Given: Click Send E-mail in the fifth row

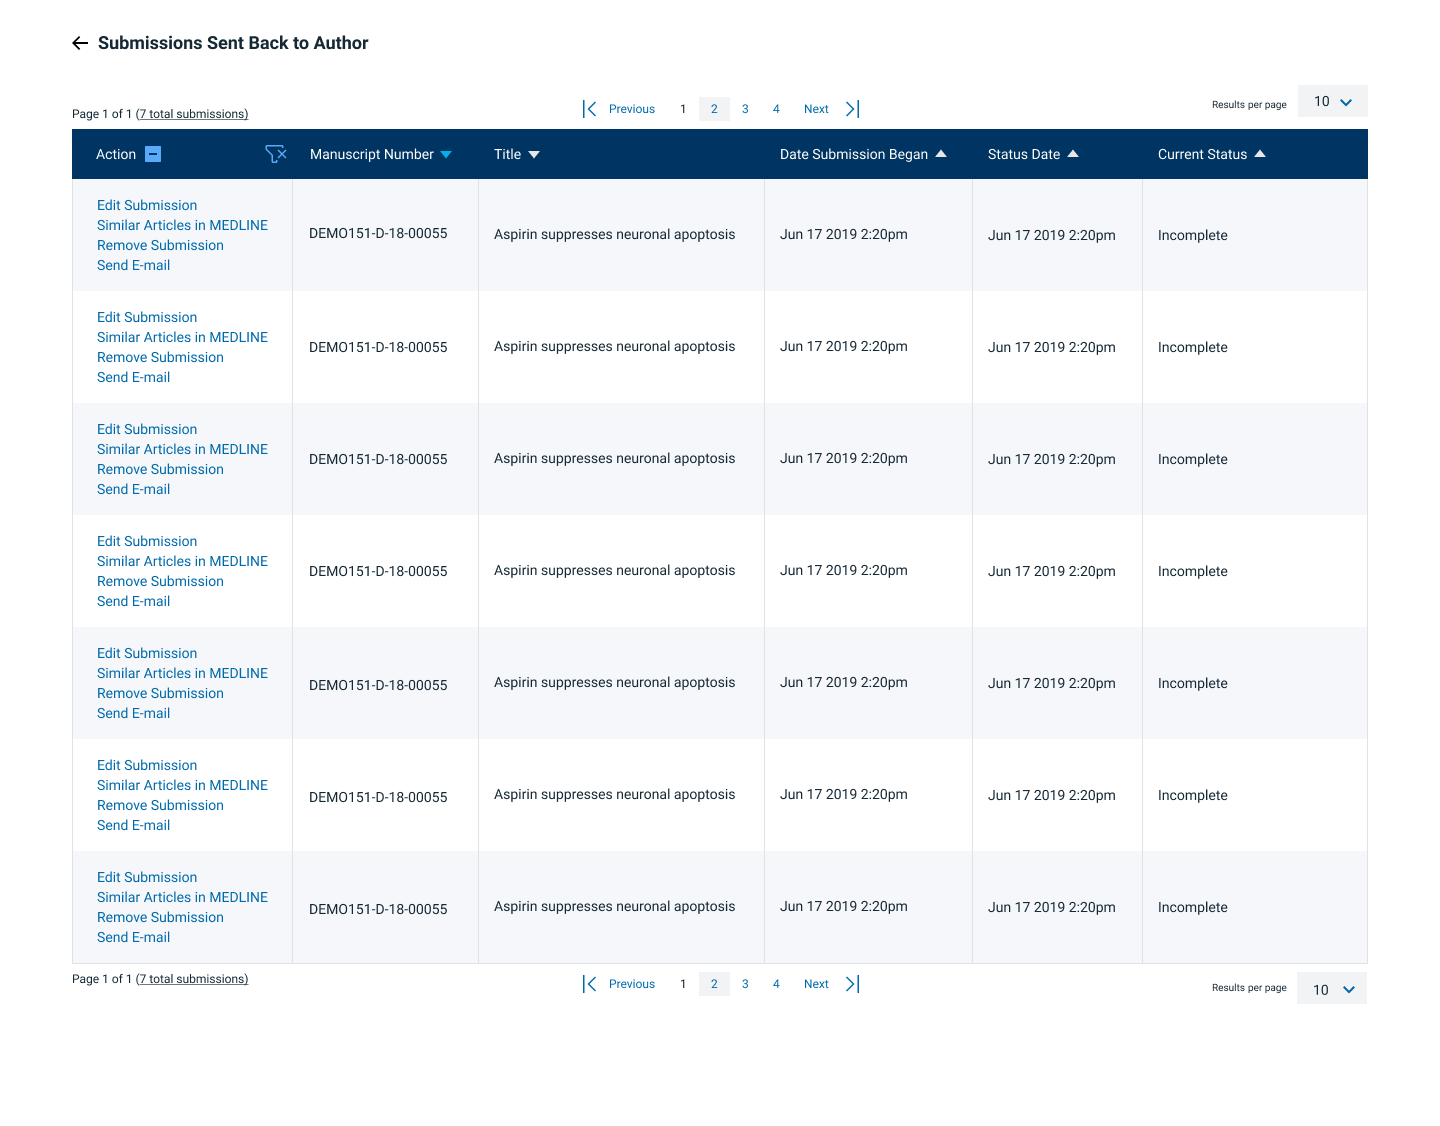Looking at the screenshot, I should coord(133,713).
